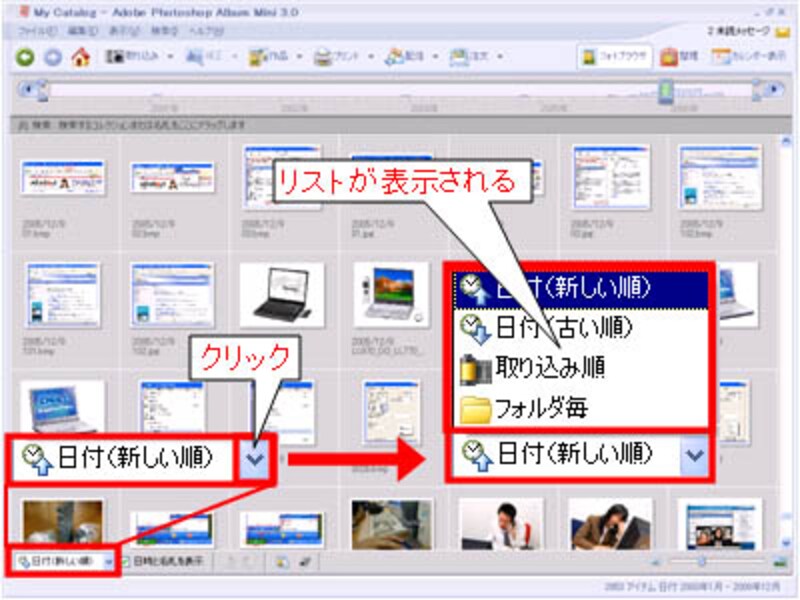Screen dimensions: 800x600
Task: Return to the Home view via the house icon
Action: (81, 57)
